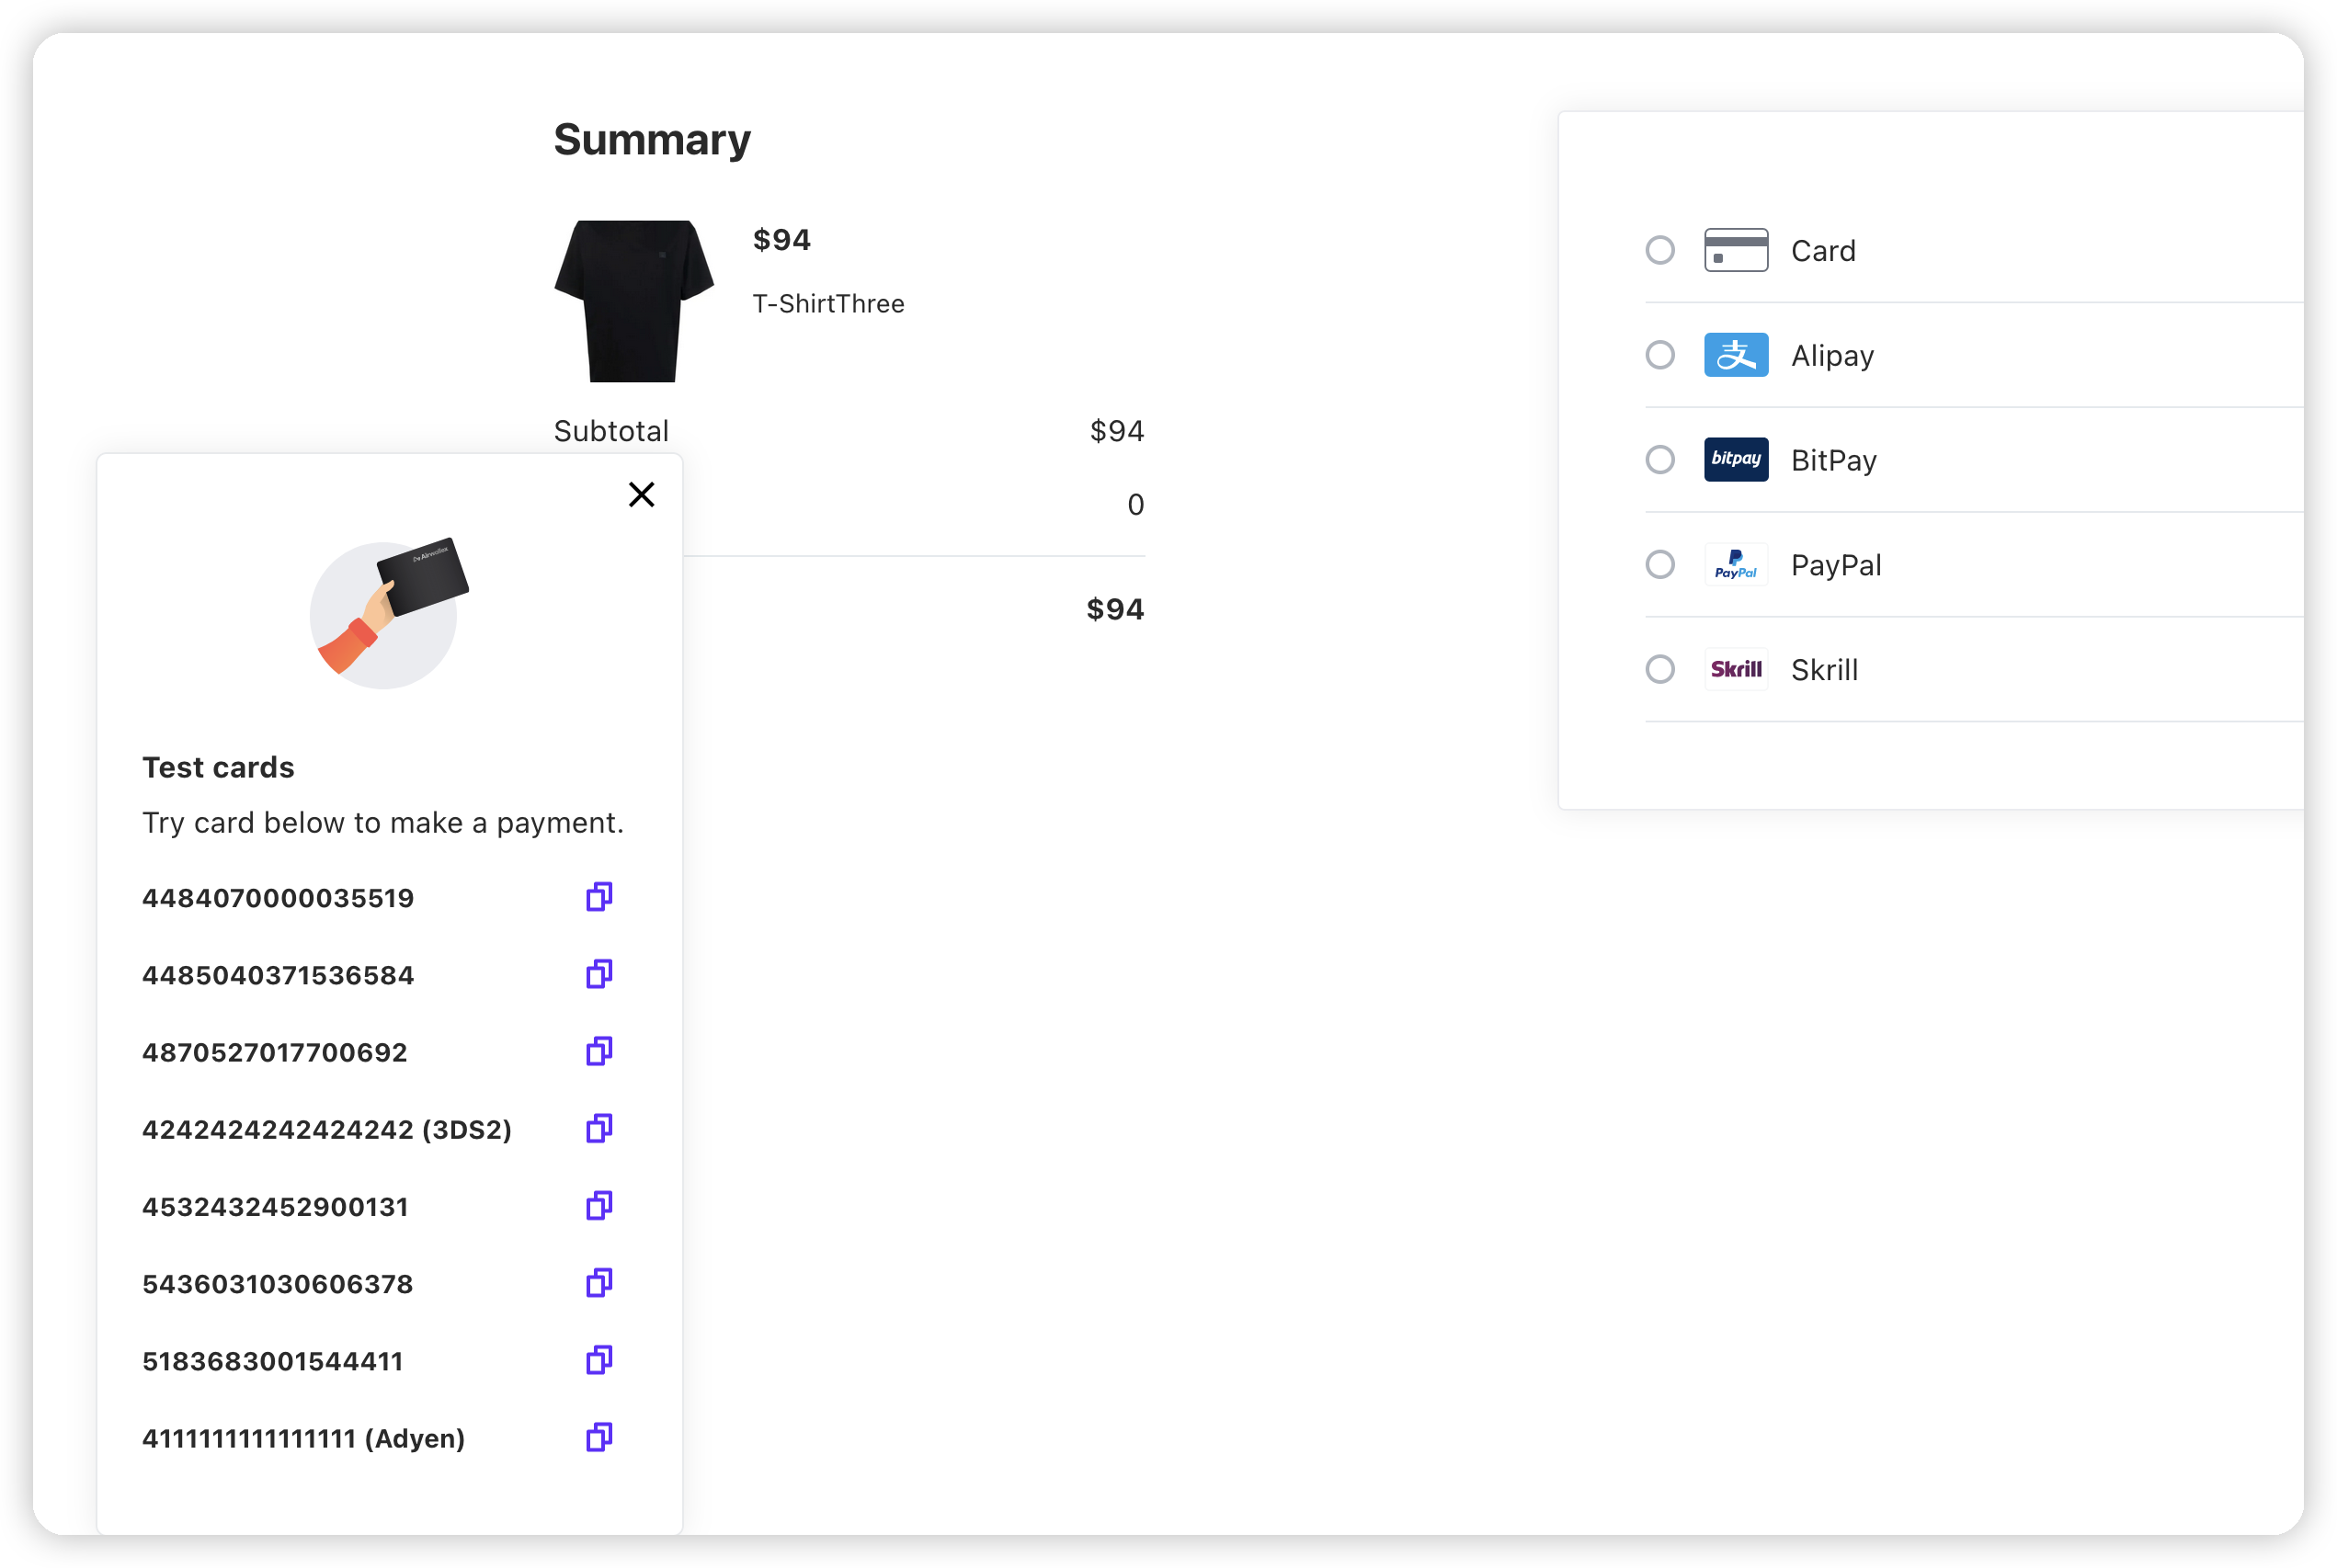Image resolution: width=2337 pixels, height=1568 pixels.
Task: Click the PayPal payment label
Action: [1836, 565]
